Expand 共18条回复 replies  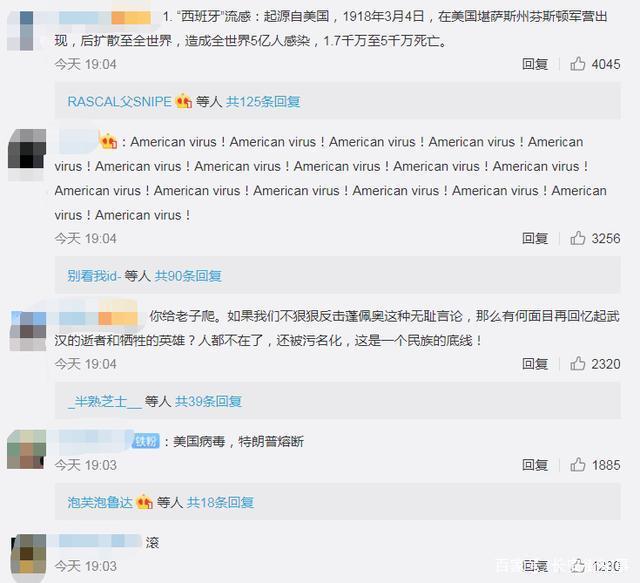(220, 503)
